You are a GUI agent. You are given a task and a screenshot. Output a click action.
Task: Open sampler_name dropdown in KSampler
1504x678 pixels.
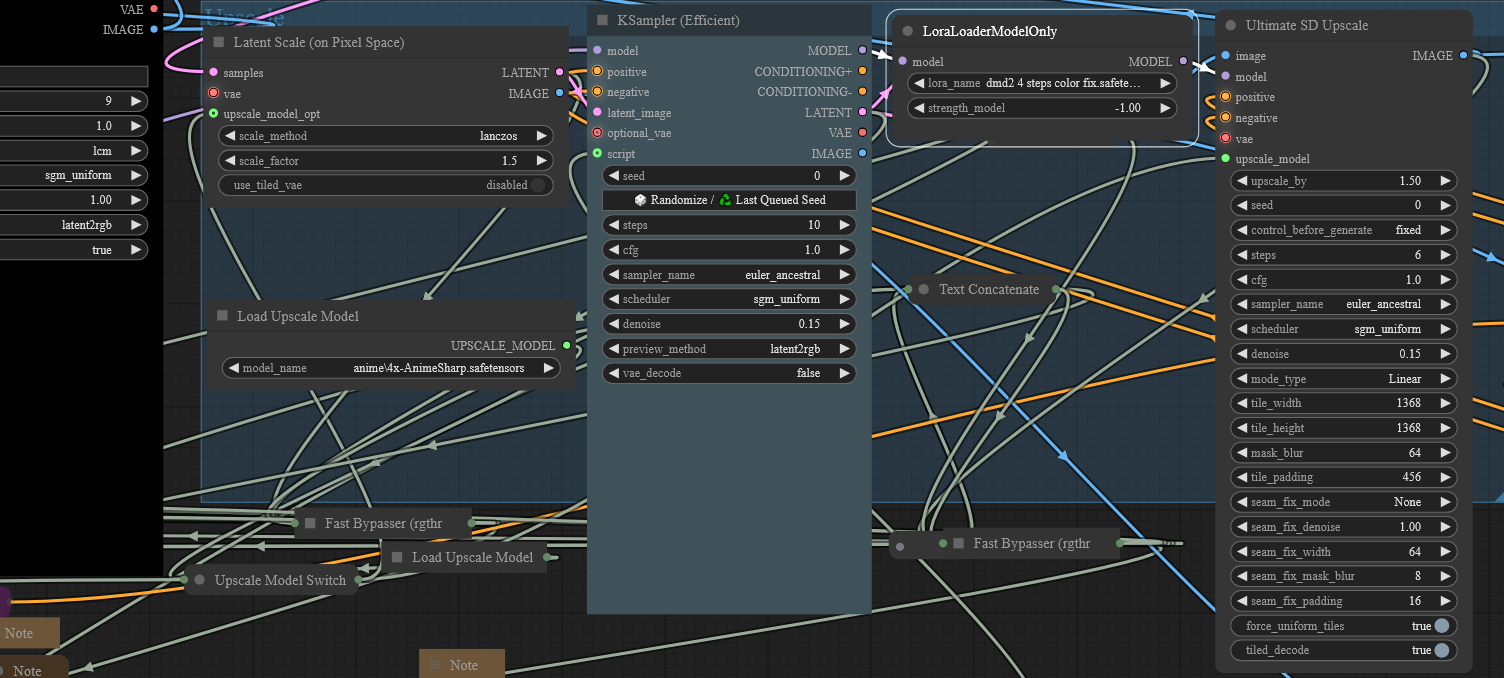(x=729, y=275)
